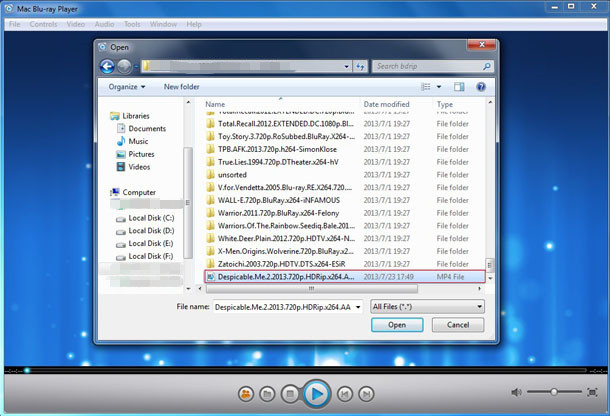
Task: Select Videos library in sidebar
Action: 133,167
